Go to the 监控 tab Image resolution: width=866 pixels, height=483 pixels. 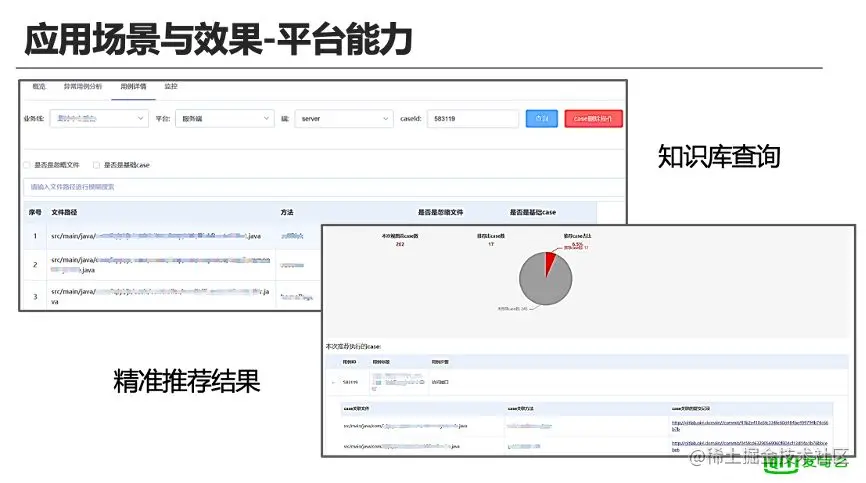(171, 86)
